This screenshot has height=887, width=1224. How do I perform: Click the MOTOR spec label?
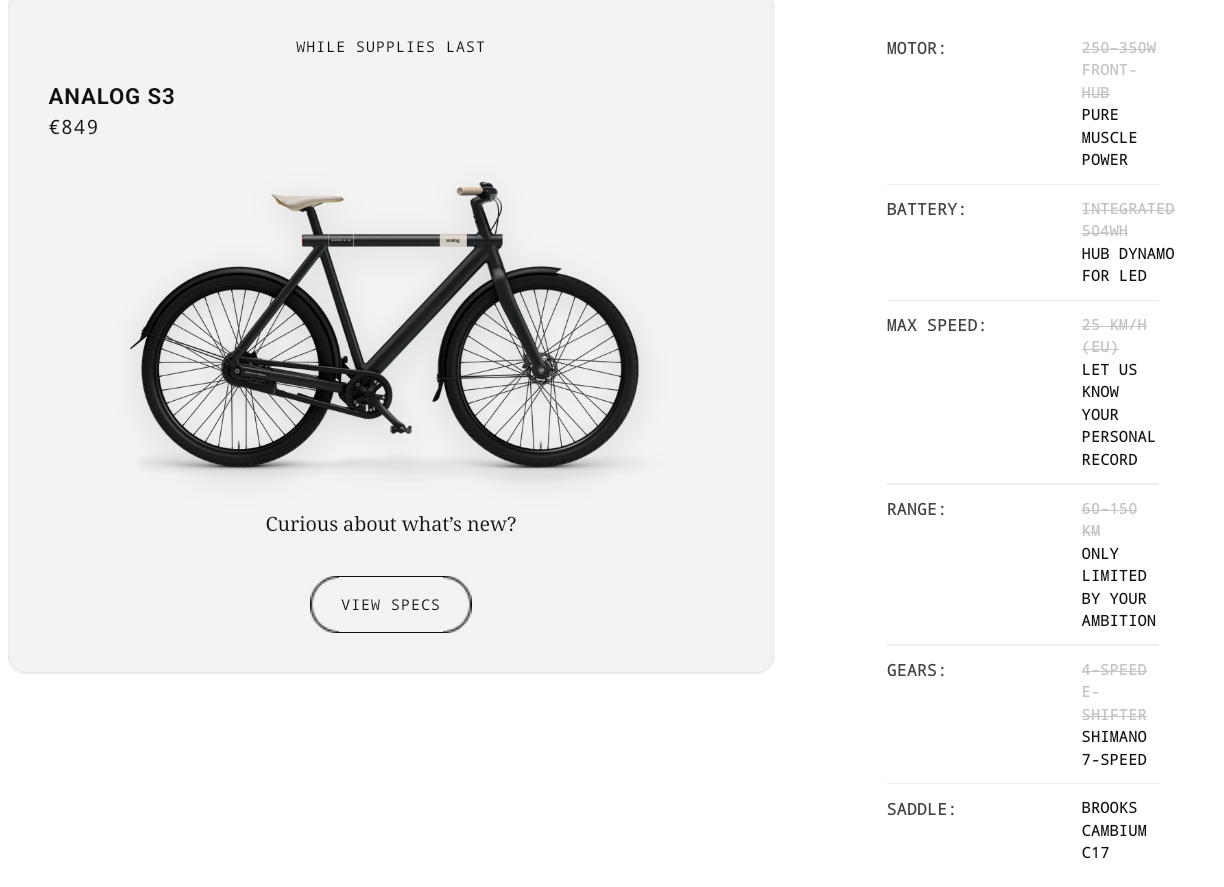point(916,48)
